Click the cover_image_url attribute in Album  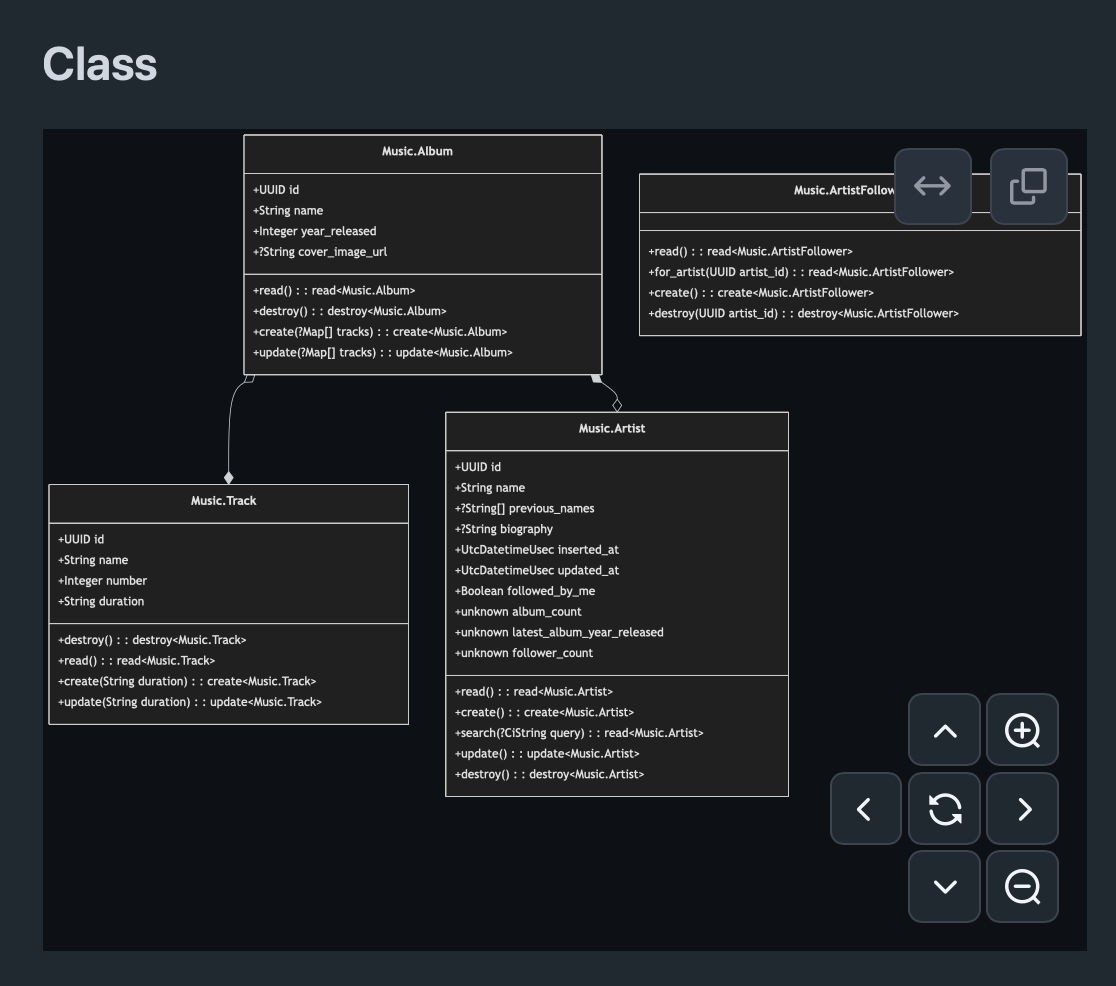[x=320, y=252]
